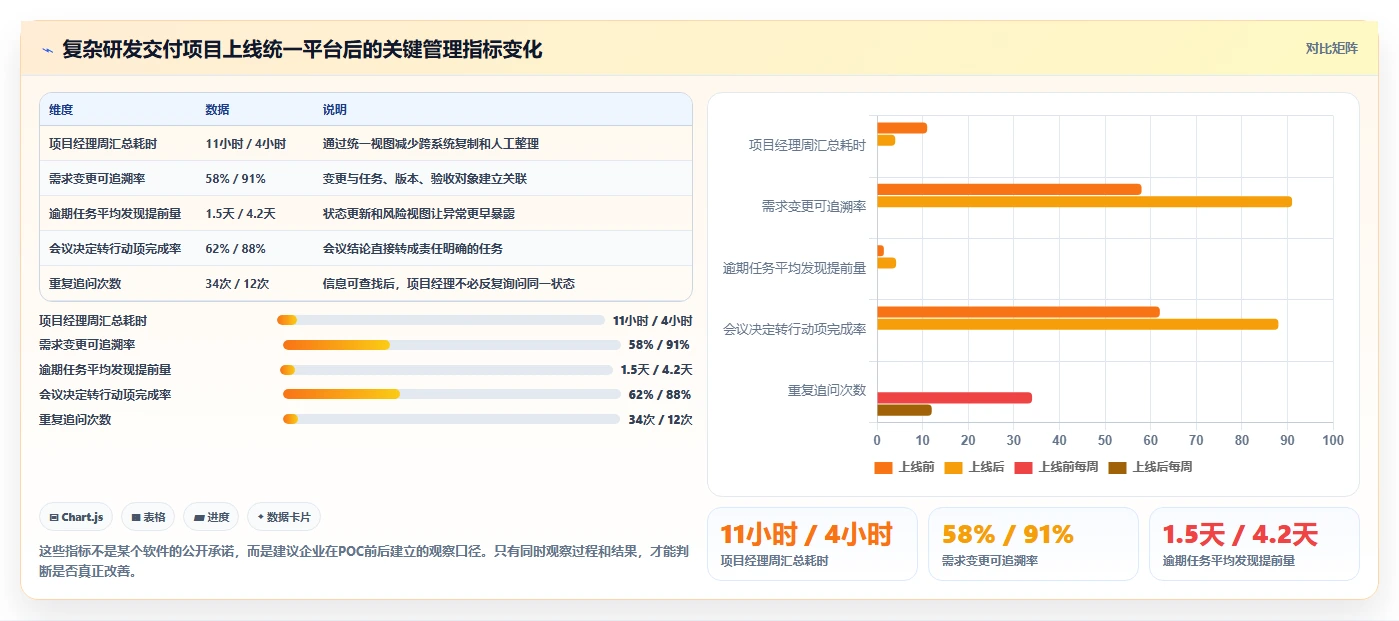The height and width of the screenshot is (621, 1399).
Task: Click the 进度 tag icon
Action: tap(200, 517)
